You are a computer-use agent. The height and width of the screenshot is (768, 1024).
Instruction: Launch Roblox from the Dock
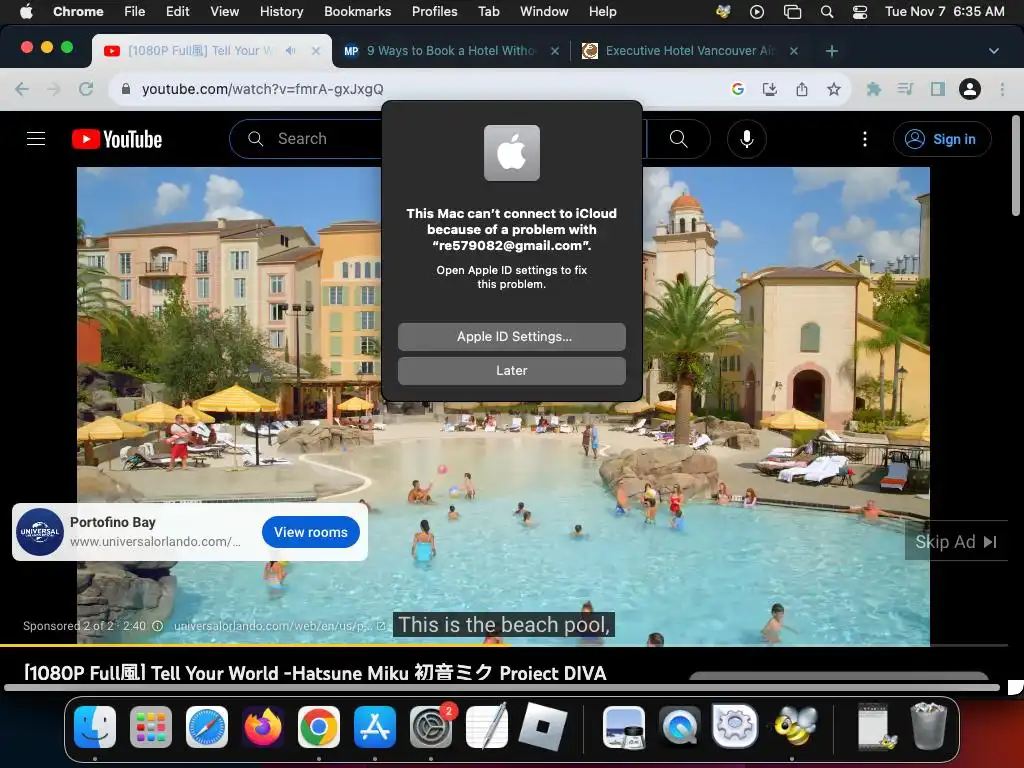coord(543,727)
